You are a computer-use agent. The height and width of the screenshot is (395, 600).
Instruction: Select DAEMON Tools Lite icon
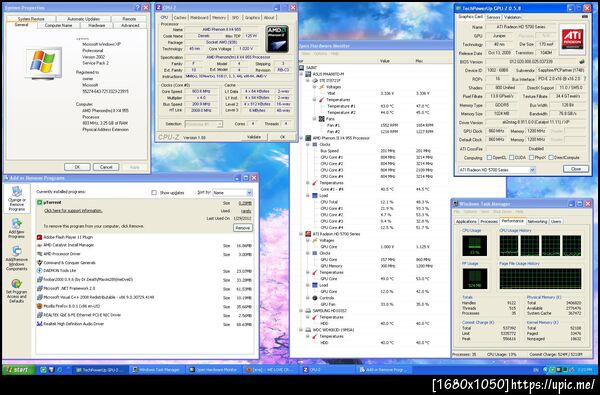(39, 271)
